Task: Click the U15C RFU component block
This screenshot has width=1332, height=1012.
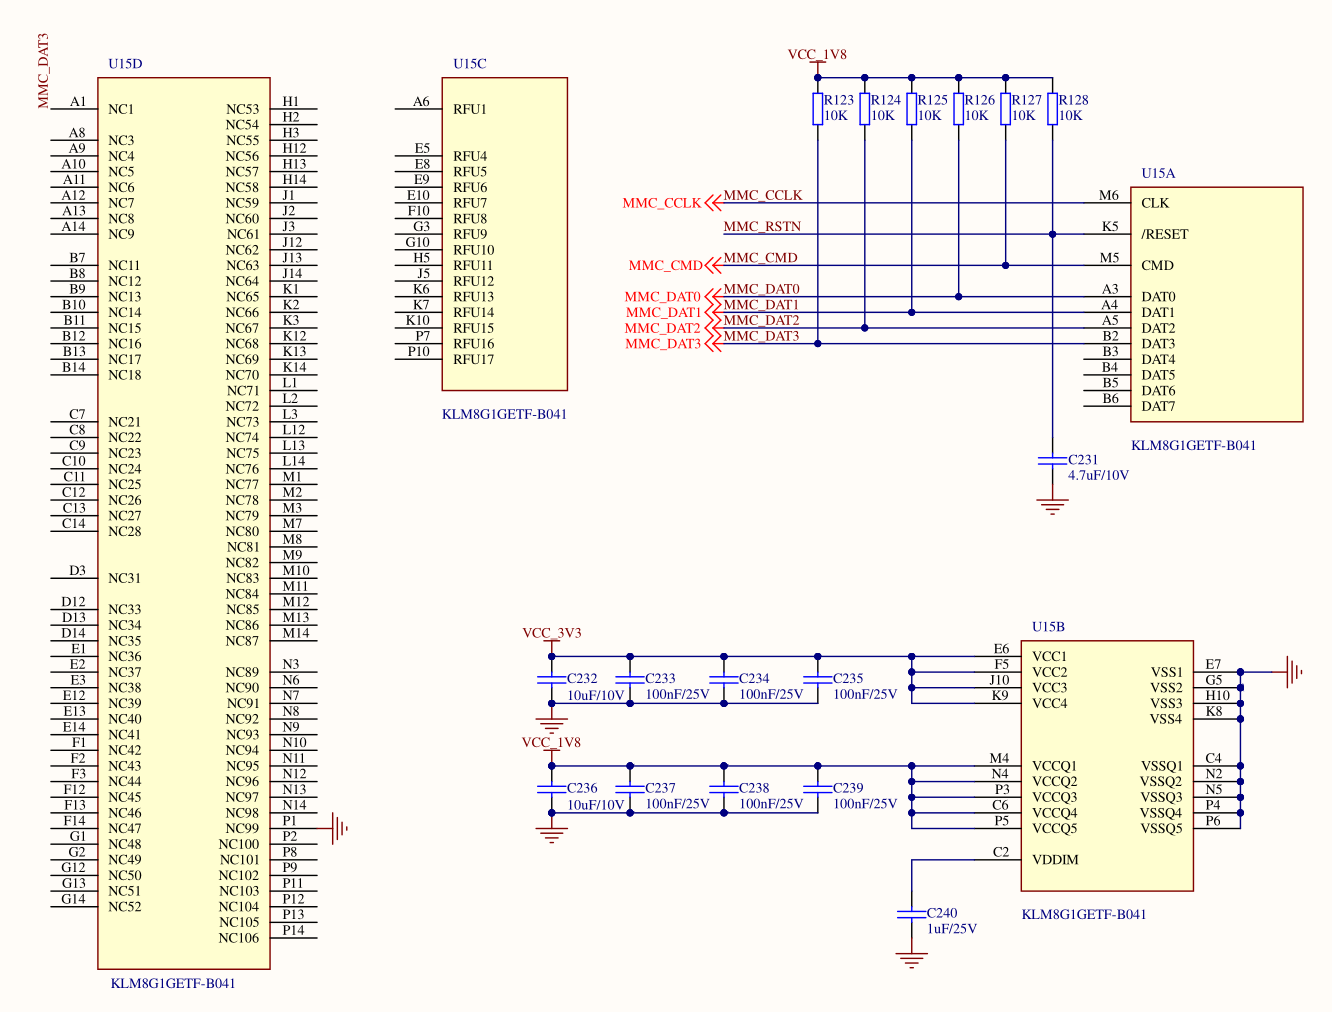Action: pos(505,234)
